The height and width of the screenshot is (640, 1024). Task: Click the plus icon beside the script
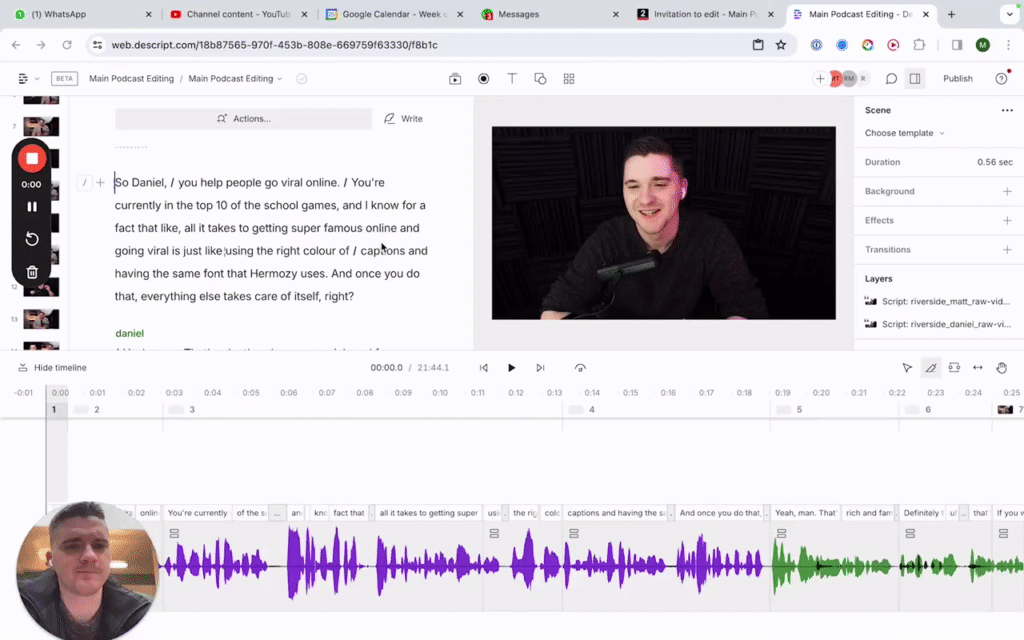click(100, 183)
